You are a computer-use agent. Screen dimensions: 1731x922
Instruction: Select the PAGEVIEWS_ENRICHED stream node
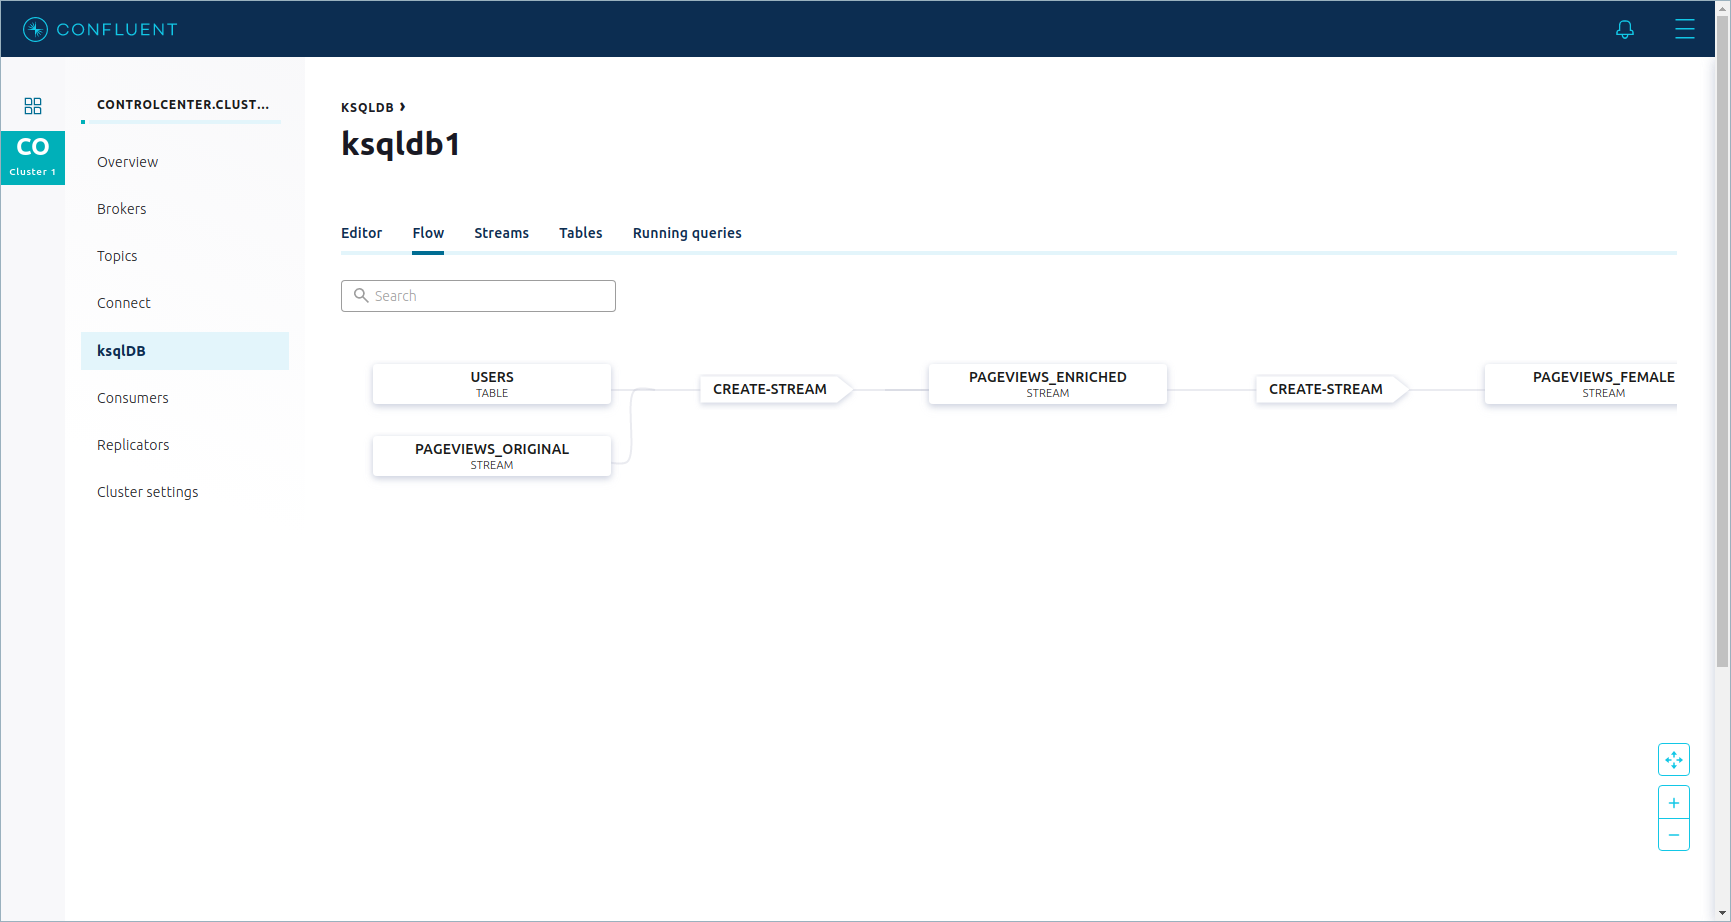coord(1048,384)
